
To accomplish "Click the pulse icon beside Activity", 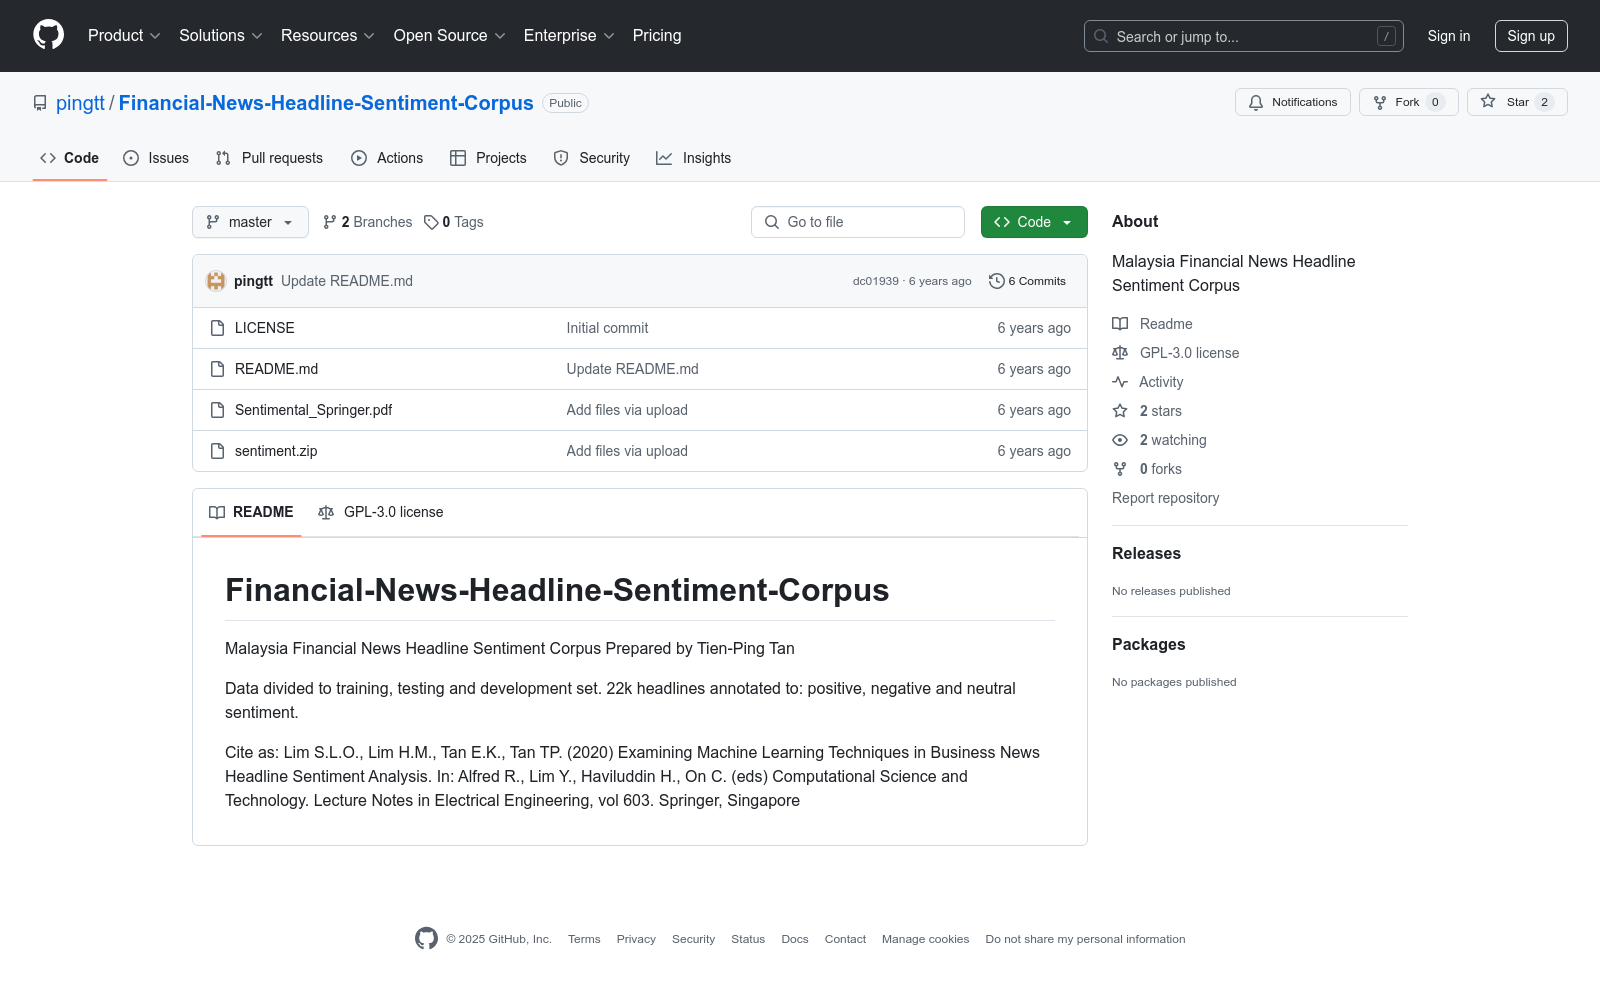I will click(1120, 382).
